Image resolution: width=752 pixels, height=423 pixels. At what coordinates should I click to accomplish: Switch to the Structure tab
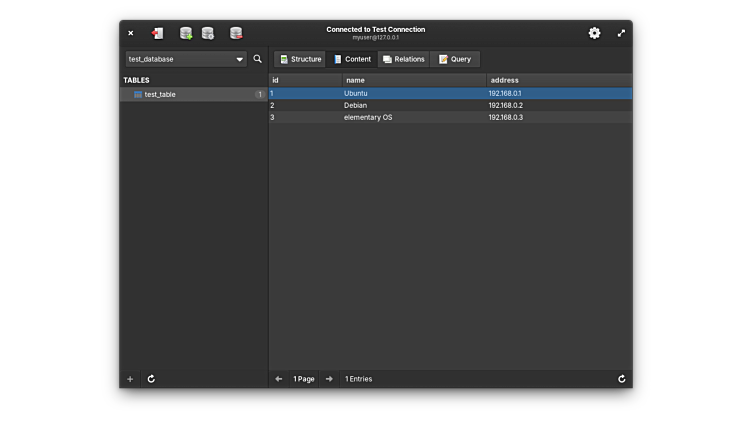pos(300,59)
